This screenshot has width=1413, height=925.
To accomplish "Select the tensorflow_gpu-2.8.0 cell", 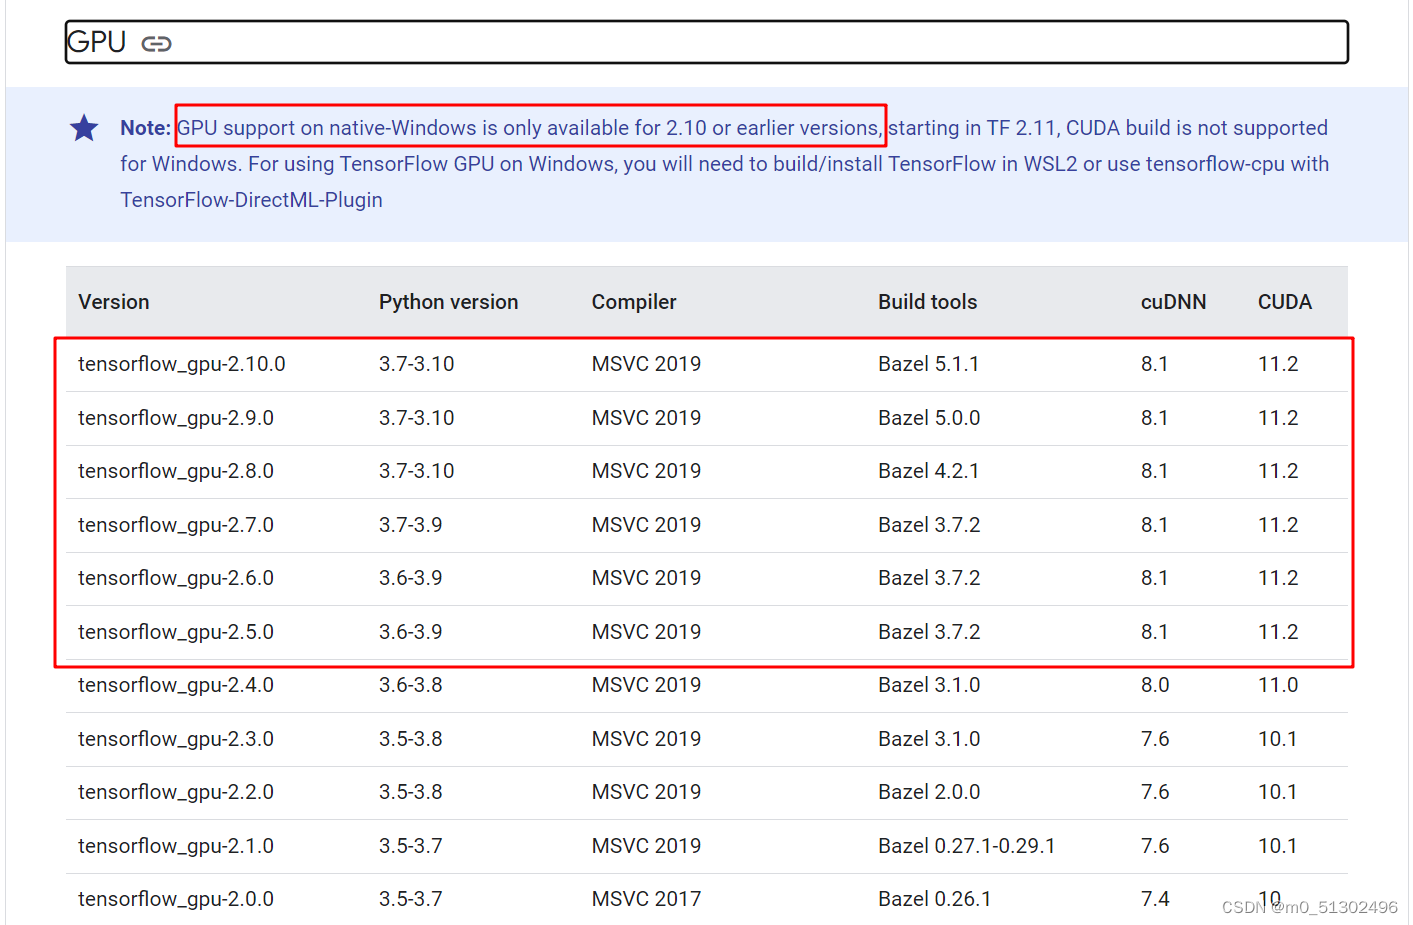I will point(176,471).
